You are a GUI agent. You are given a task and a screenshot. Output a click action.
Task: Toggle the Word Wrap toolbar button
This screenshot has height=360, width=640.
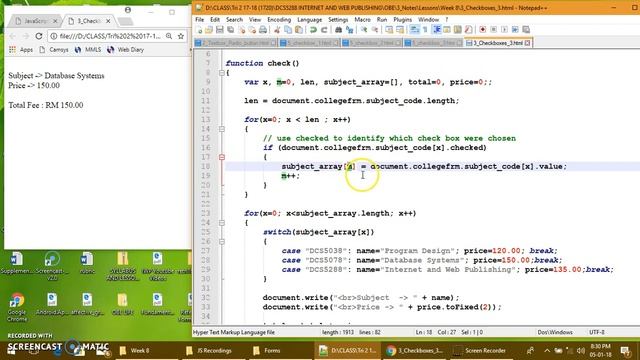414,29
